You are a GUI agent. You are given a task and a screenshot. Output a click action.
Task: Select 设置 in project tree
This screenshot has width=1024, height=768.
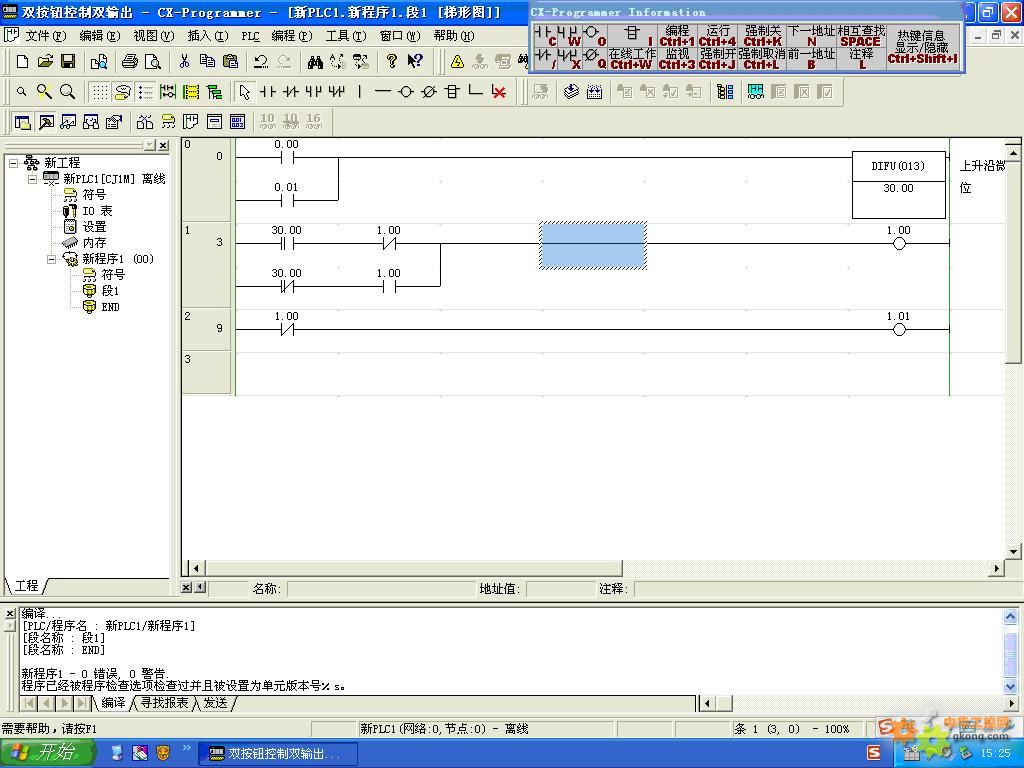pos(94,227)
